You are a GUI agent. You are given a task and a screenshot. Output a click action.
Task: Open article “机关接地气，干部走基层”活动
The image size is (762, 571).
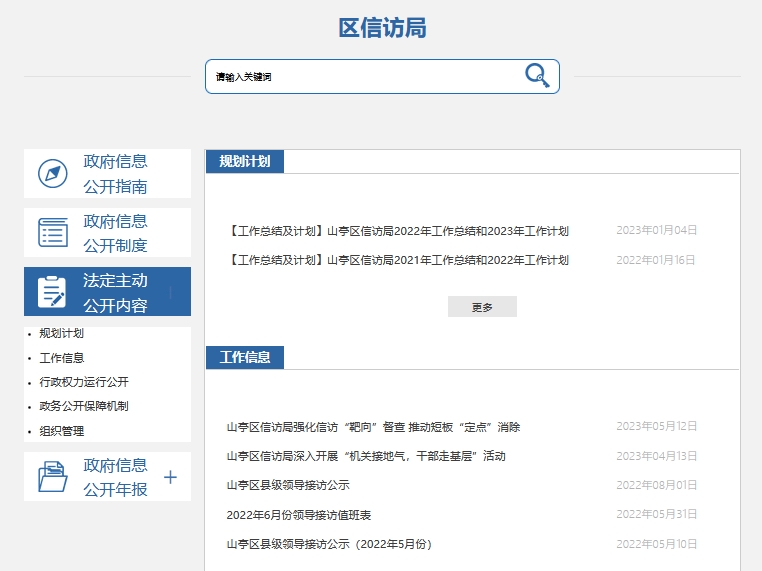point(366,456)
